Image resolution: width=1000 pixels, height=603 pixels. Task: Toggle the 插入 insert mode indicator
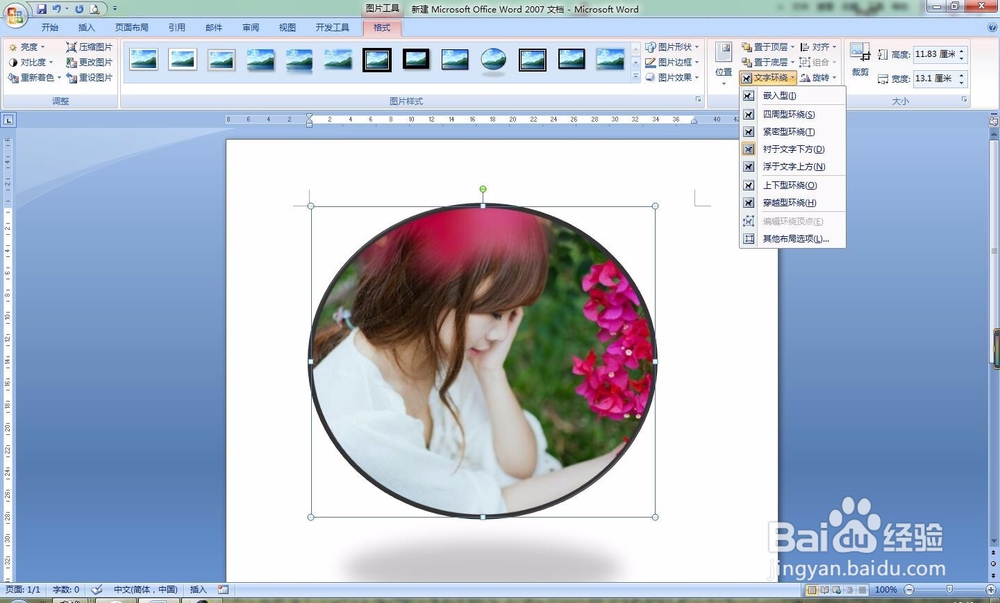point(198,590)
